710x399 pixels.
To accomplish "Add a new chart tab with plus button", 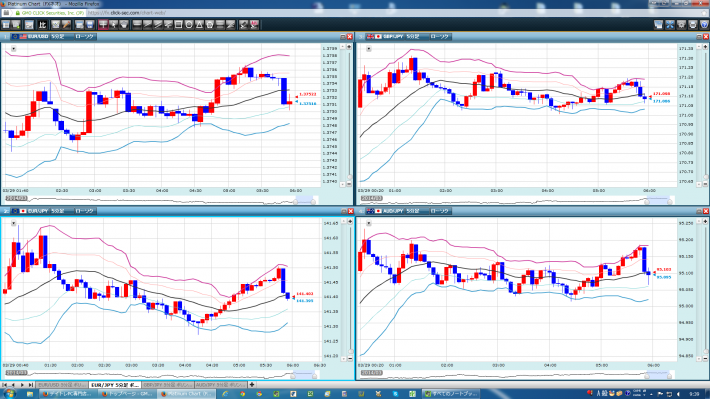I will tap(252, 385).
